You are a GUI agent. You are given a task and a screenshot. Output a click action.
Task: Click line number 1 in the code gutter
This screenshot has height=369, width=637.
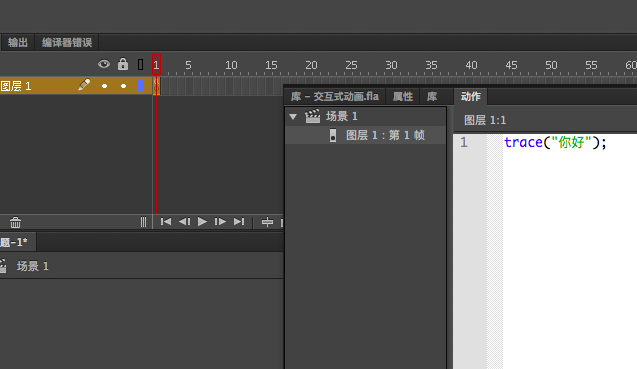point(464,142)
